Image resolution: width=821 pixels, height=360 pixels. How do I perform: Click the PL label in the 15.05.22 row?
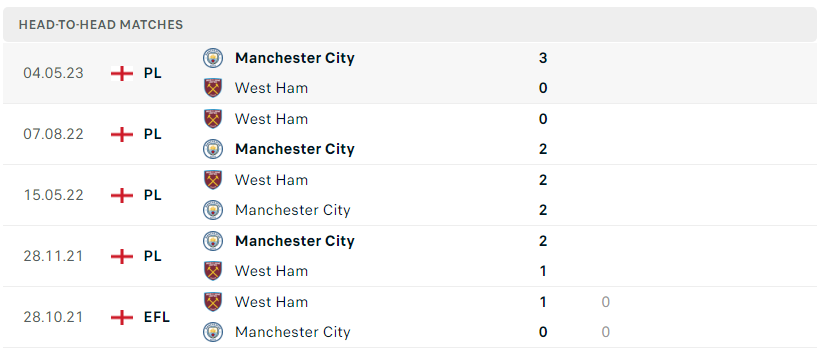153,195
